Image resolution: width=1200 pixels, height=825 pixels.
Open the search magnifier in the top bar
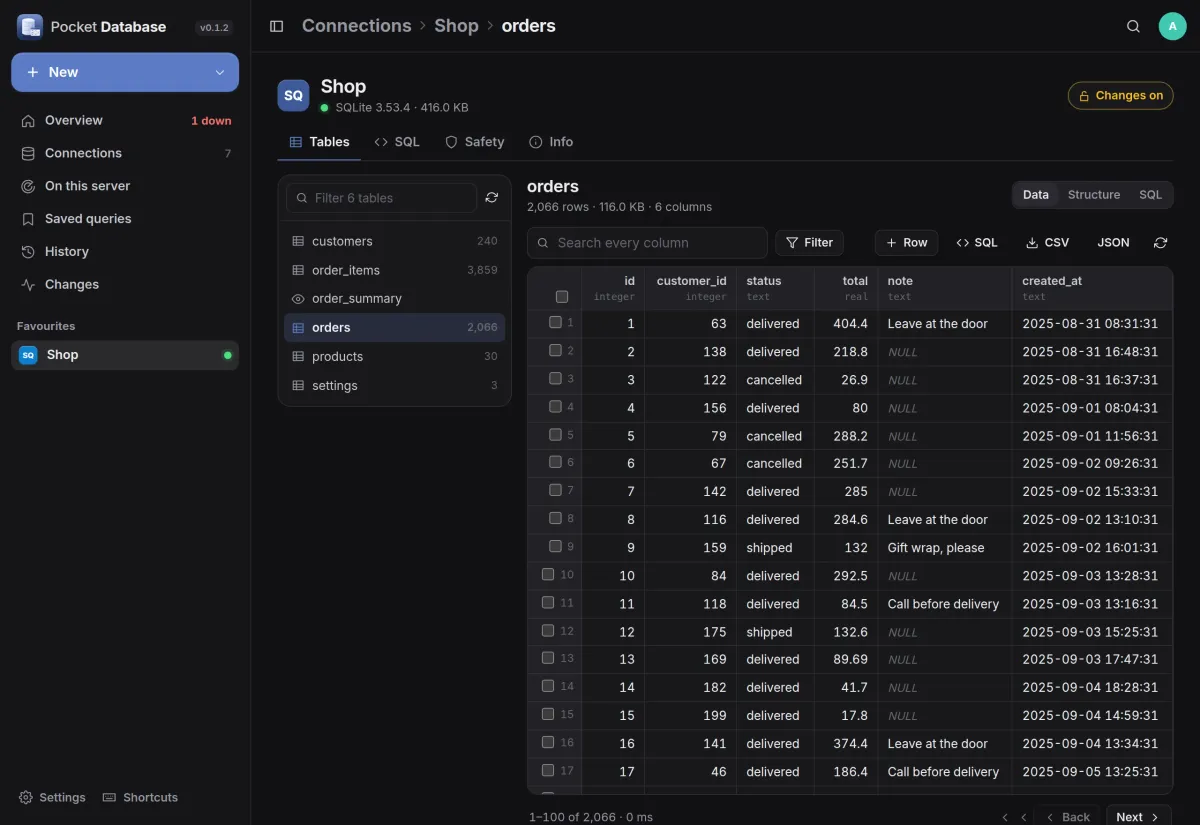(x=1133, y=26)
